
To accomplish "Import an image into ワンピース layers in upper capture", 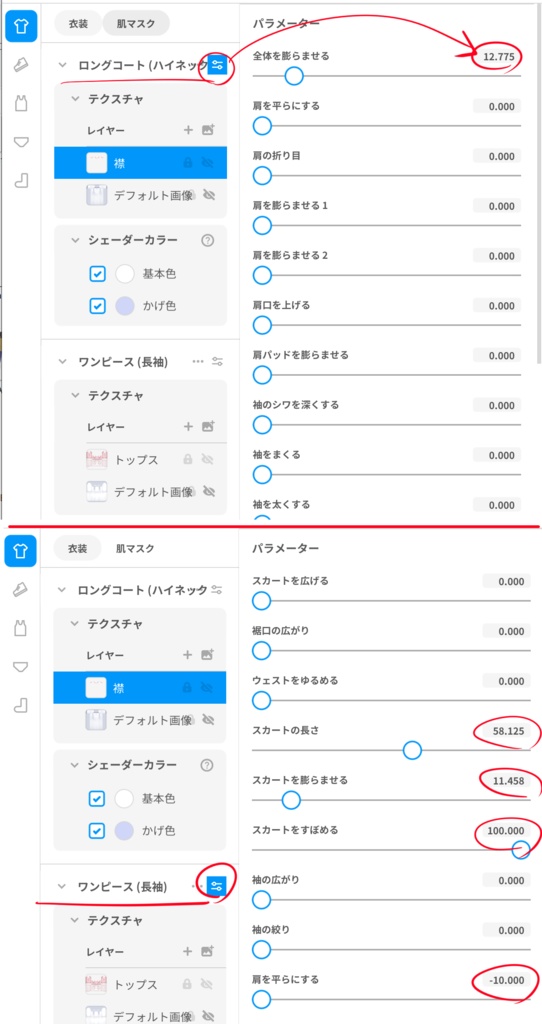I will 208,426.
